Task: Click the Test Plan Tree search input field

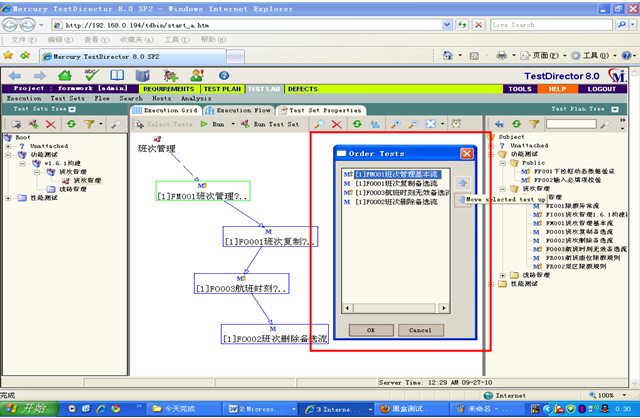Action: [571, 124]
